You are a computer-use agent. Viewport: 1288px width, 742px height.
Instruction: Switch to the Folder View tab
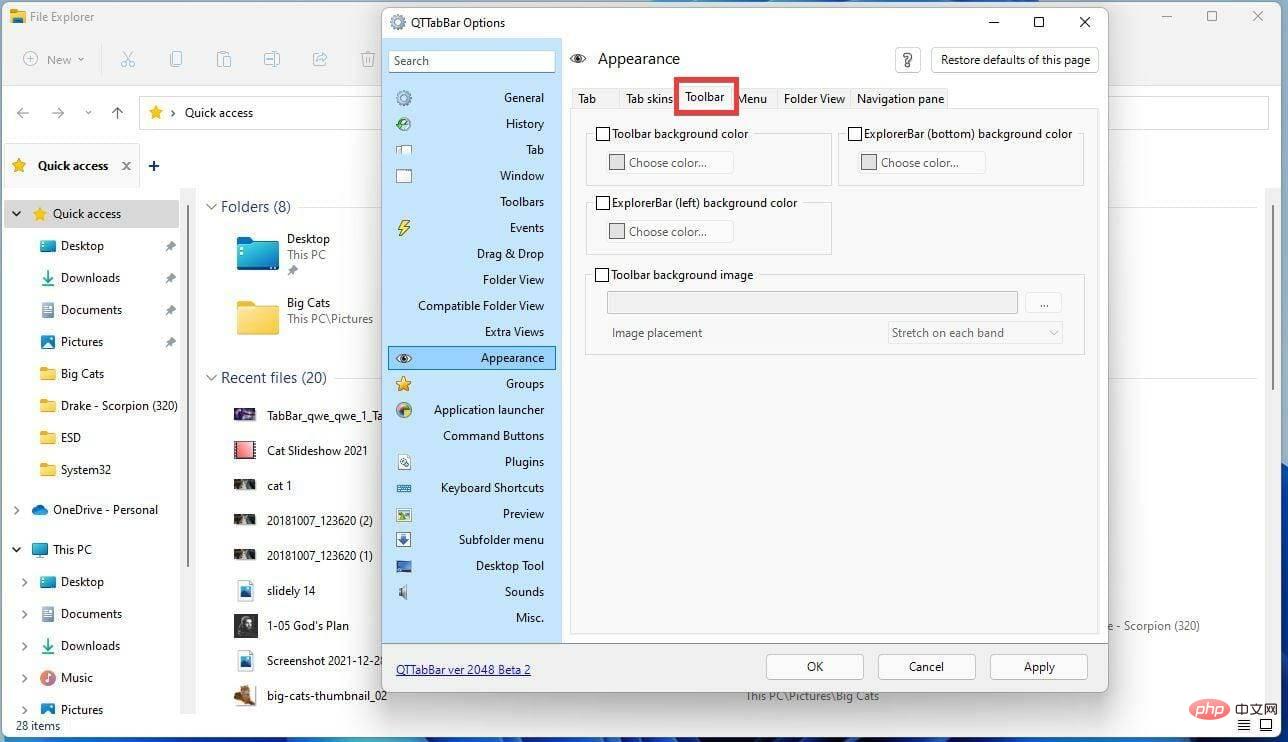pyautogui.click(x=814, y=99)
